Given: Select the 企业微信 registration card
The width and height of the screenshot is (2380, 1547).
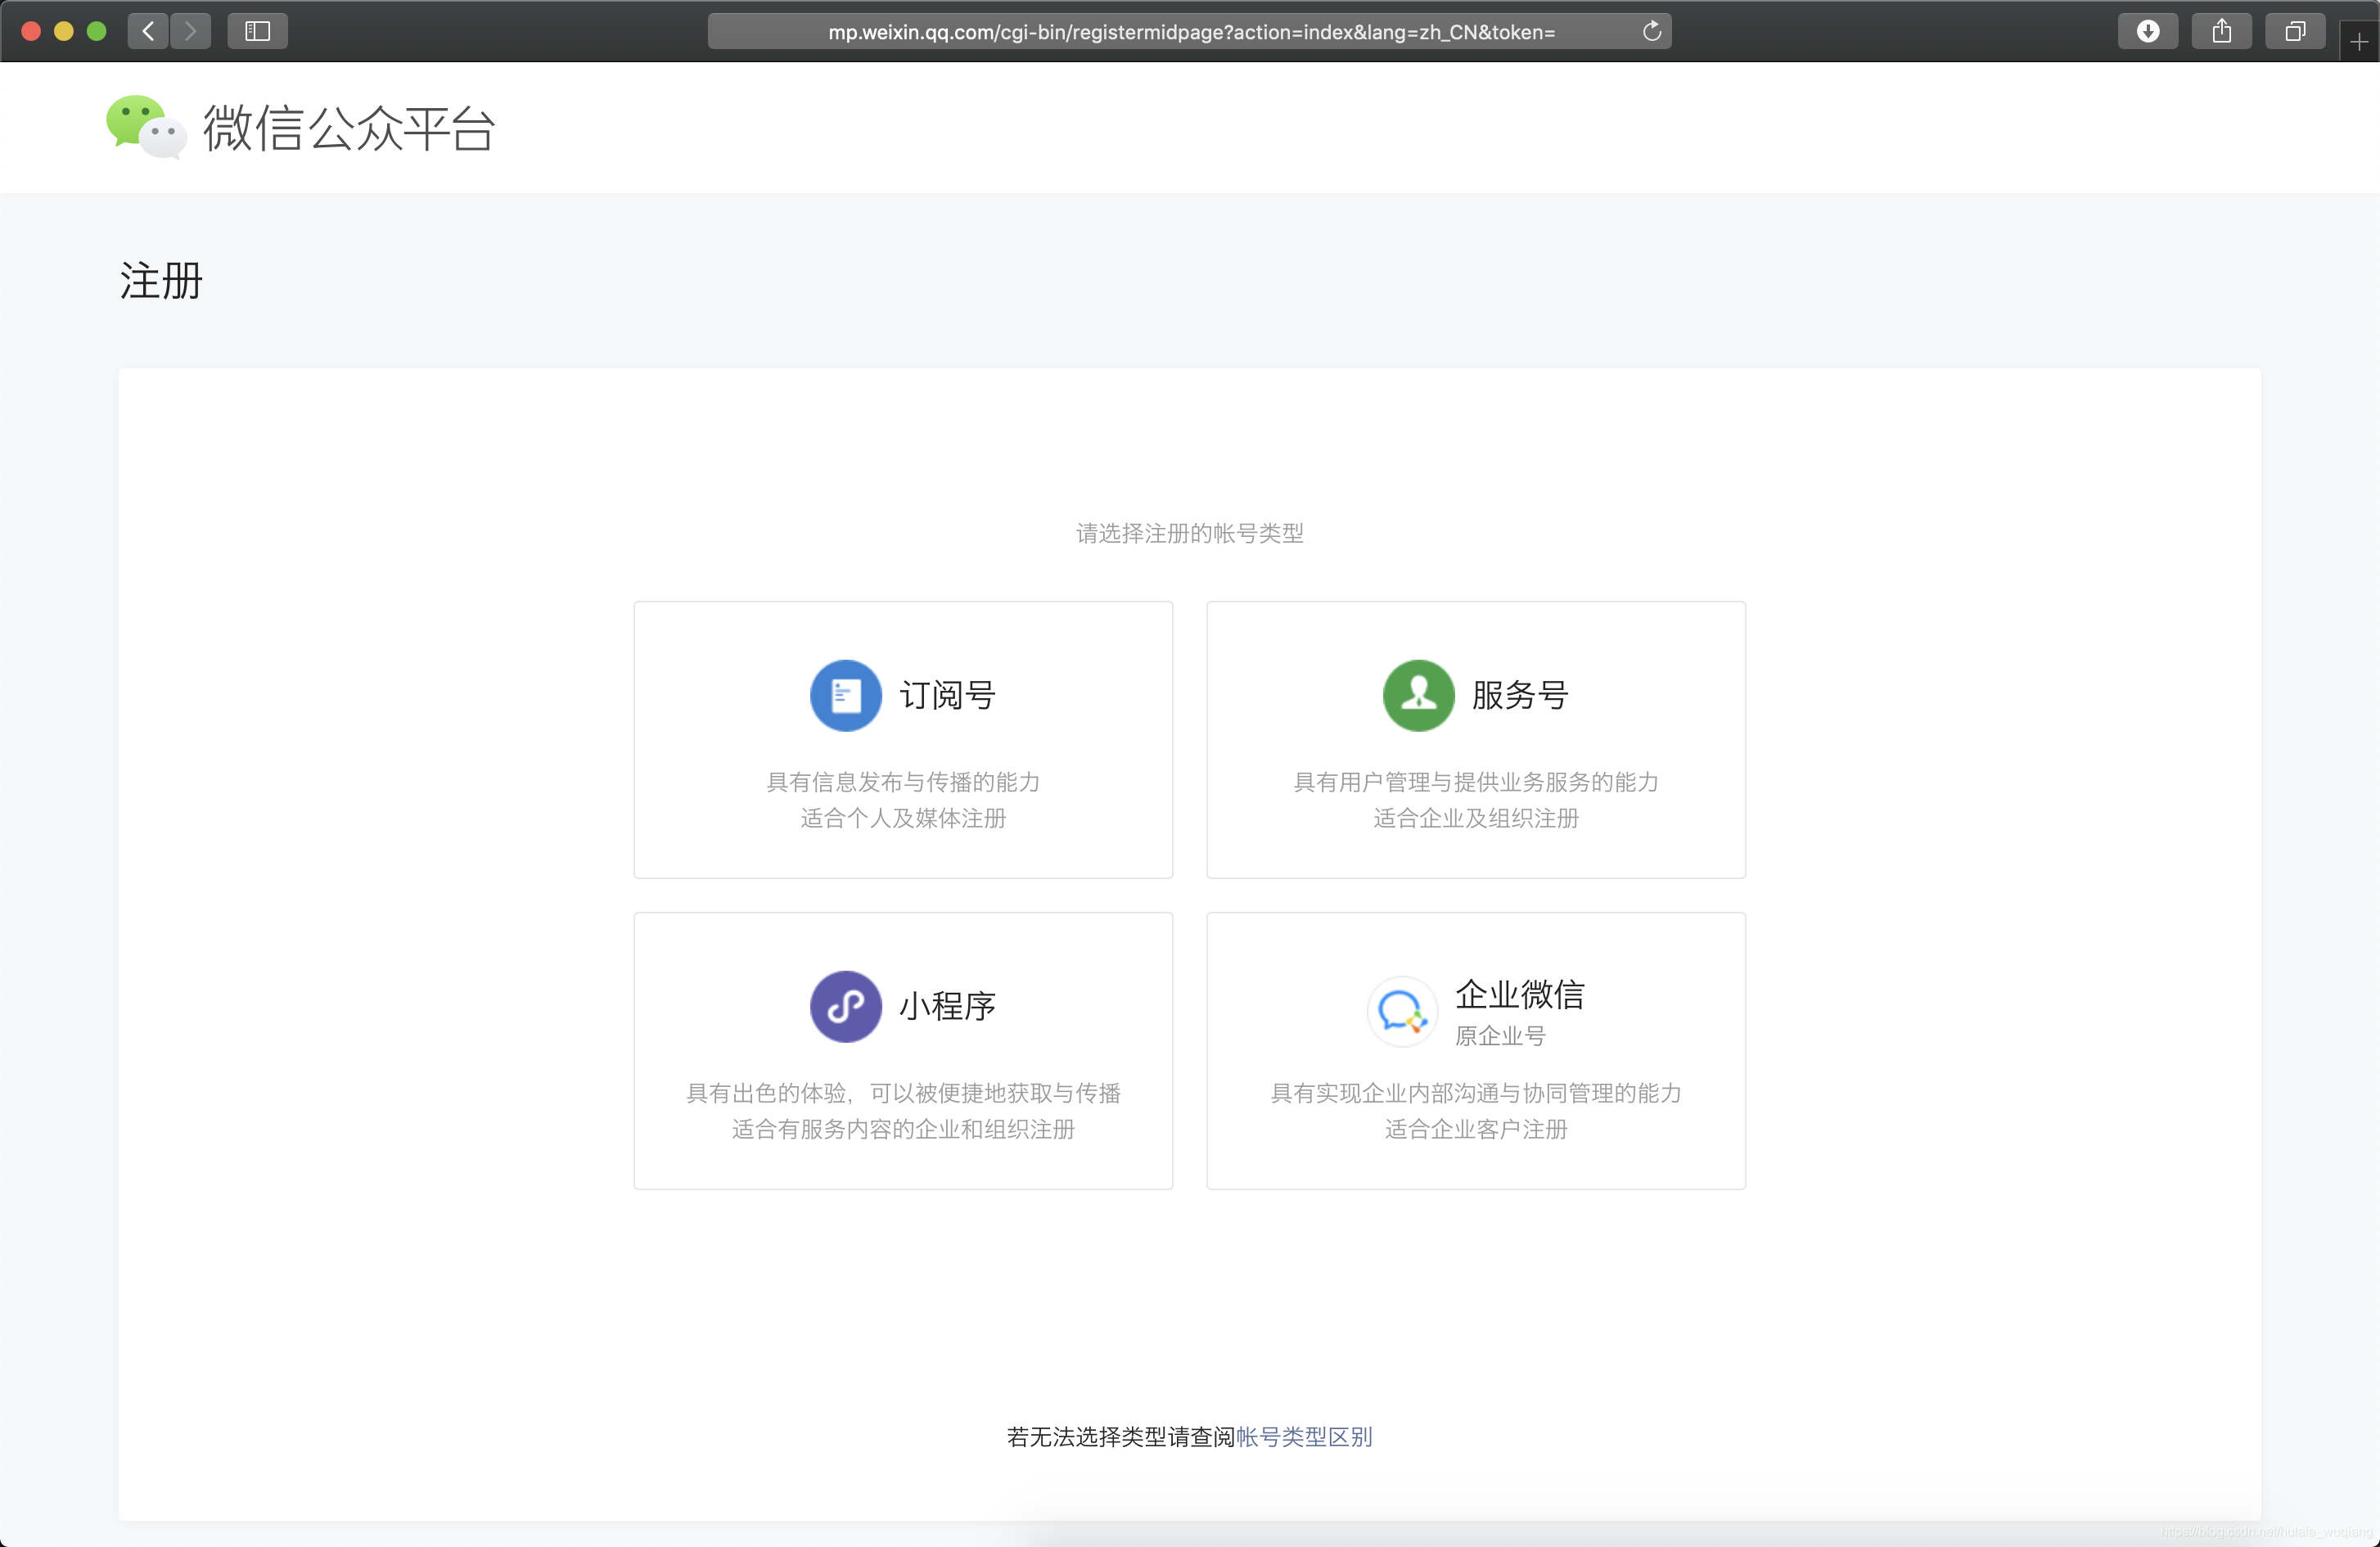Looking at the screenshot, I should pos(1475,1051).
